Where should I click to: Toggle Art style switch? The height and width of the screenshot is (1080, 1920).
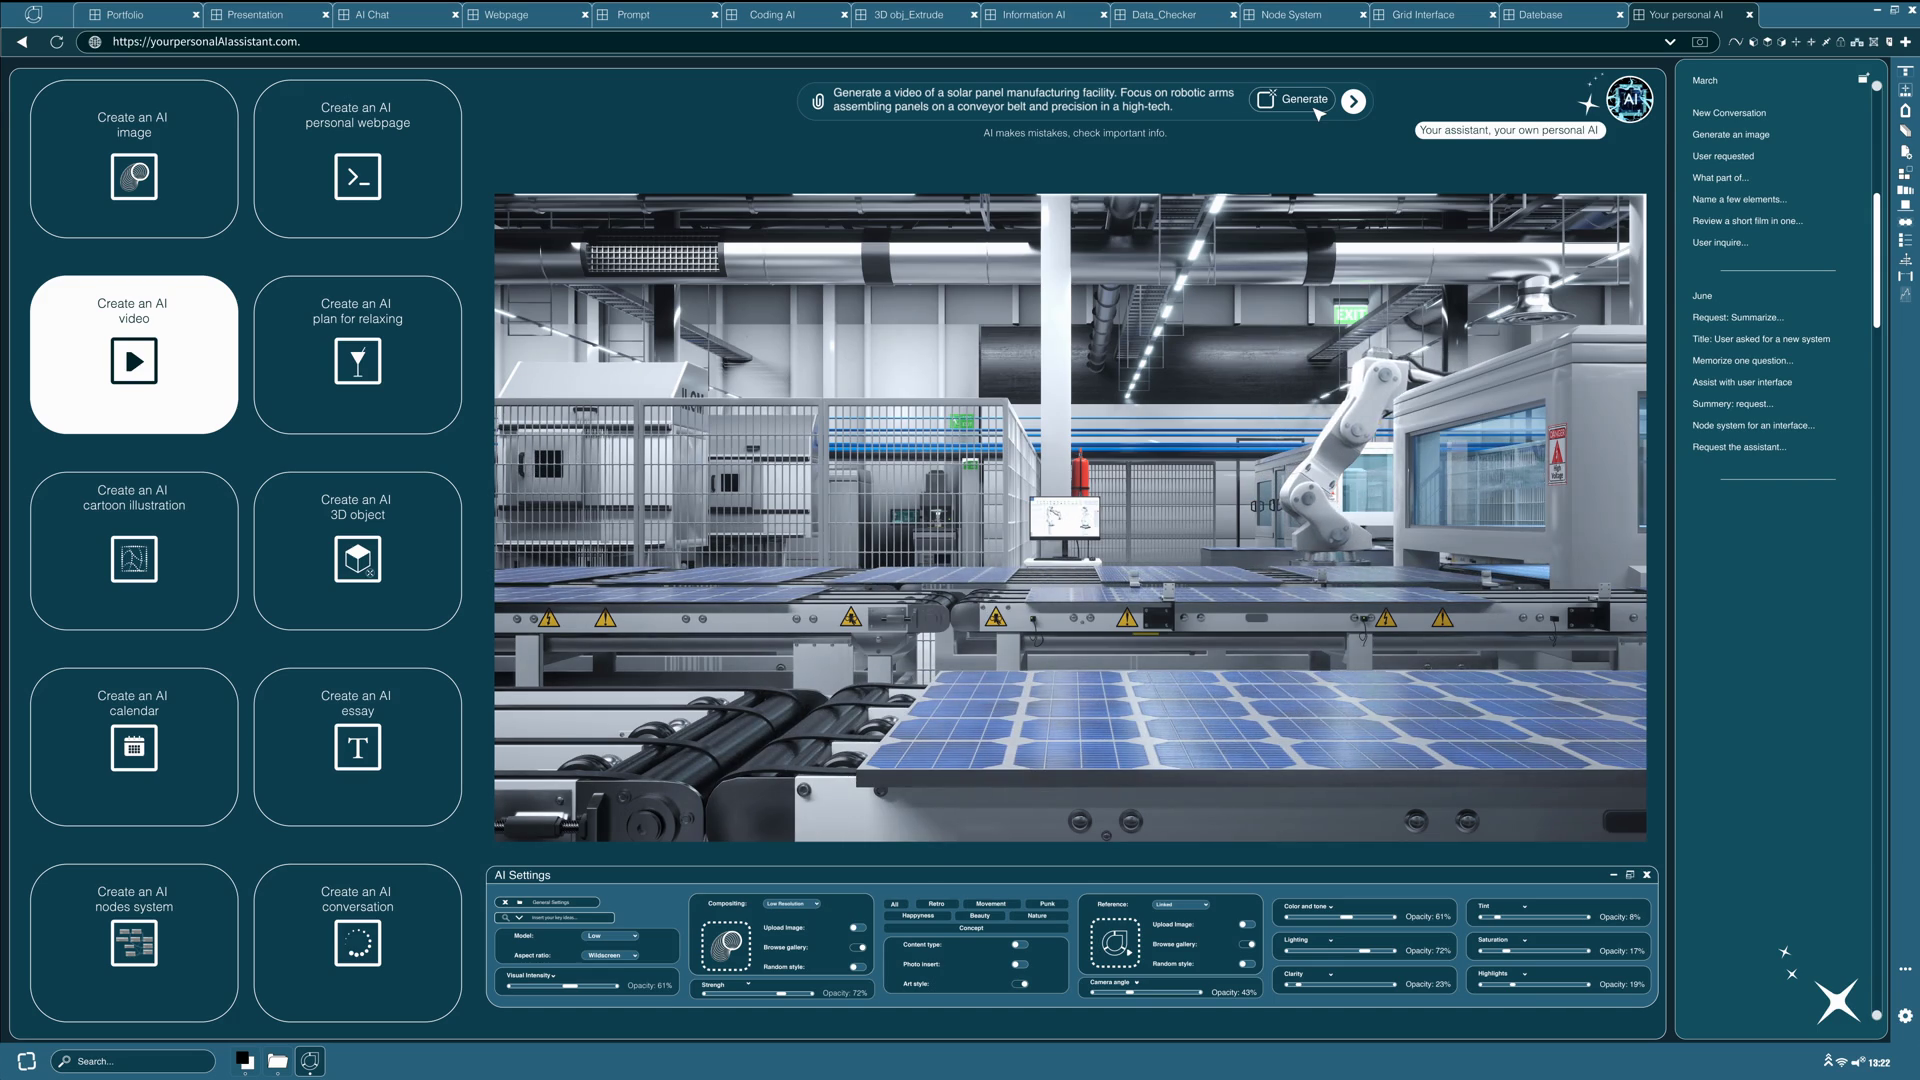pyautogui.click(x=1020, y=984)
